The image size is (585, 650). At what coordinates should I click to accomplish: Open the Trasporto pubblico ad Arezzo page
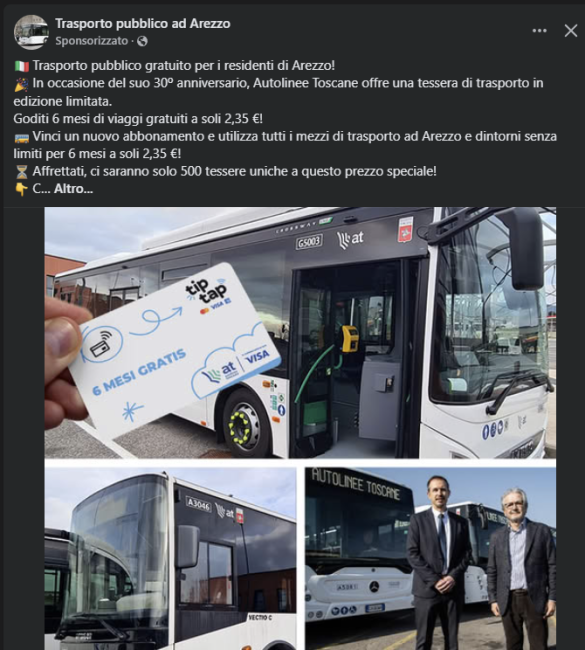(x=143, y=24)
